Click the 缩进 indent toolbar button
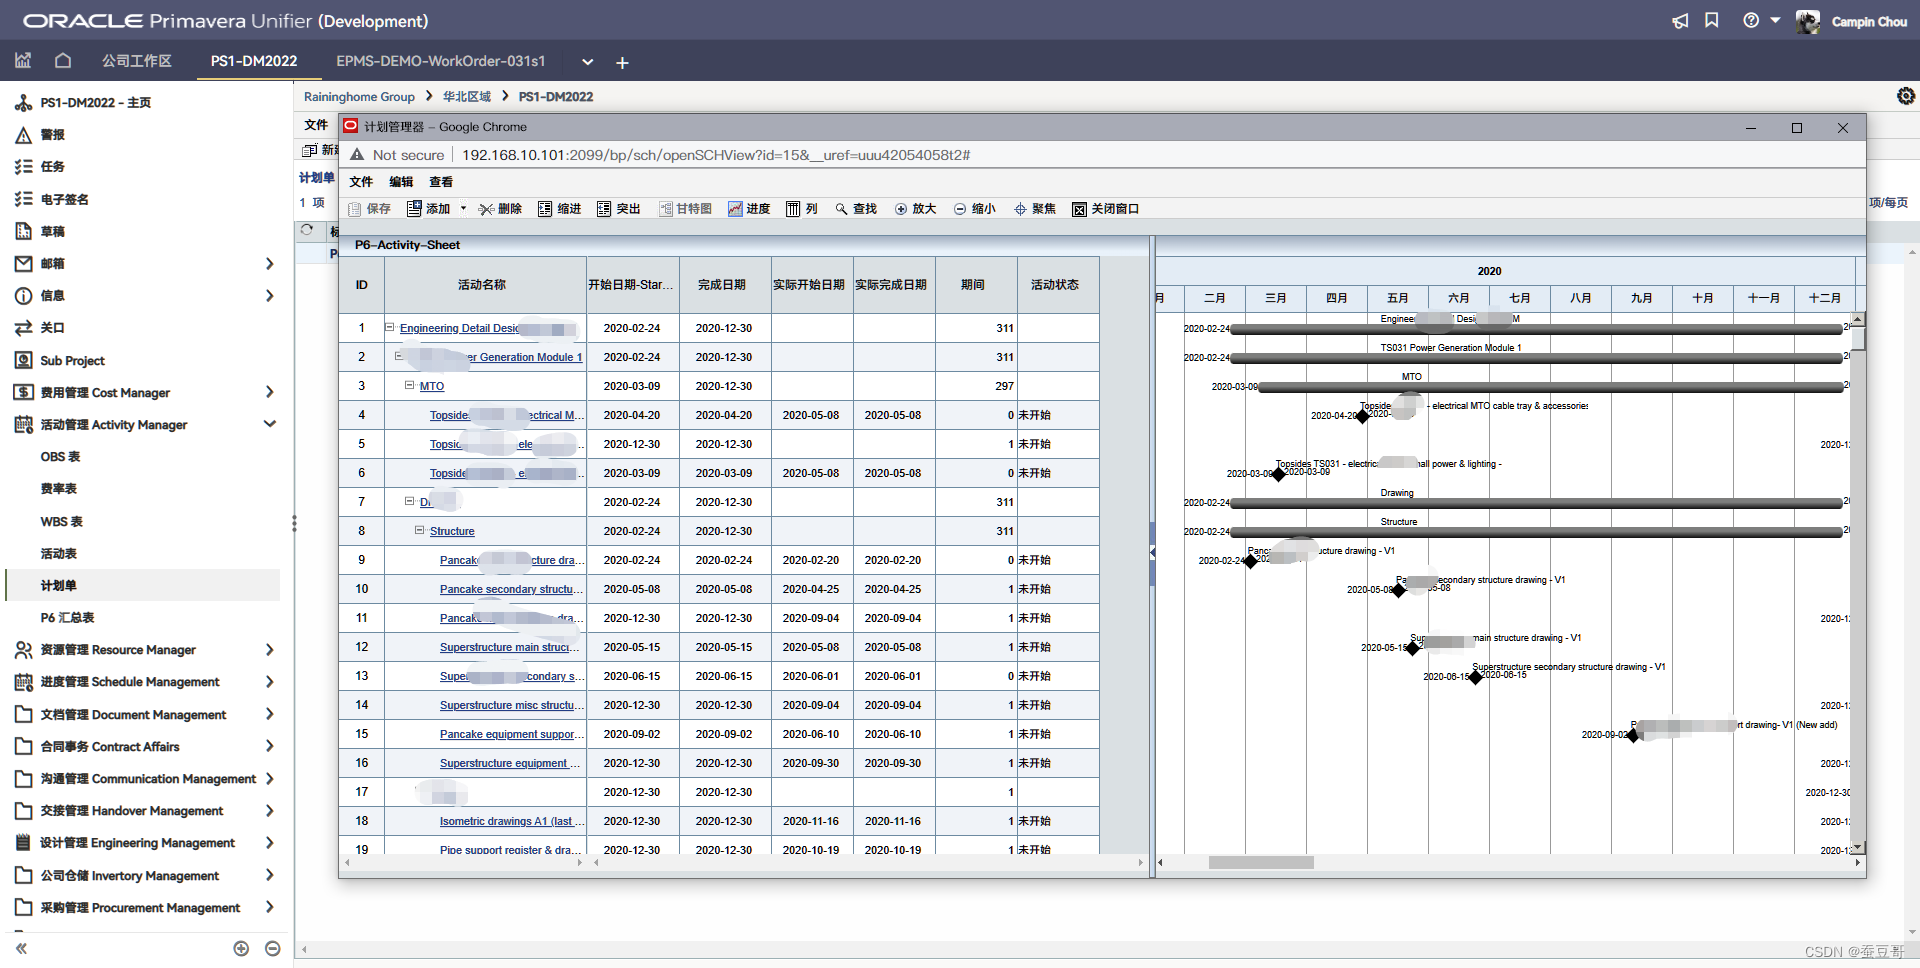This screenshot has width=1920, height=968. tap(560, 209)
